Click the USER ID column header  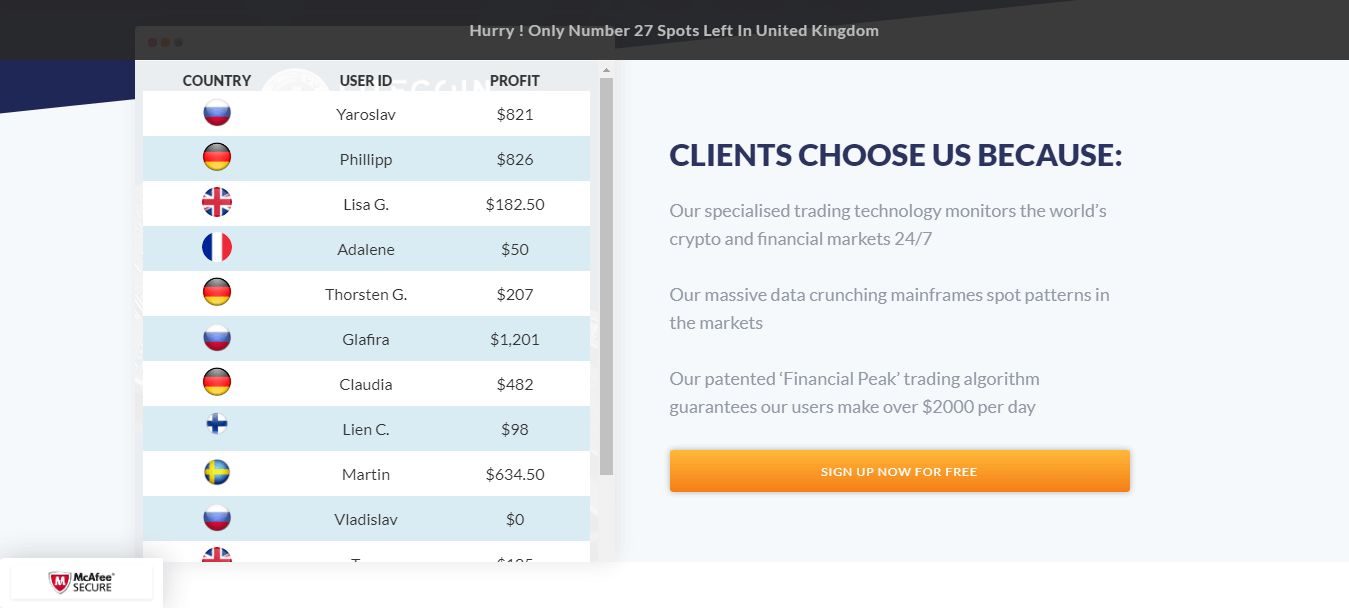pos(366,81)
